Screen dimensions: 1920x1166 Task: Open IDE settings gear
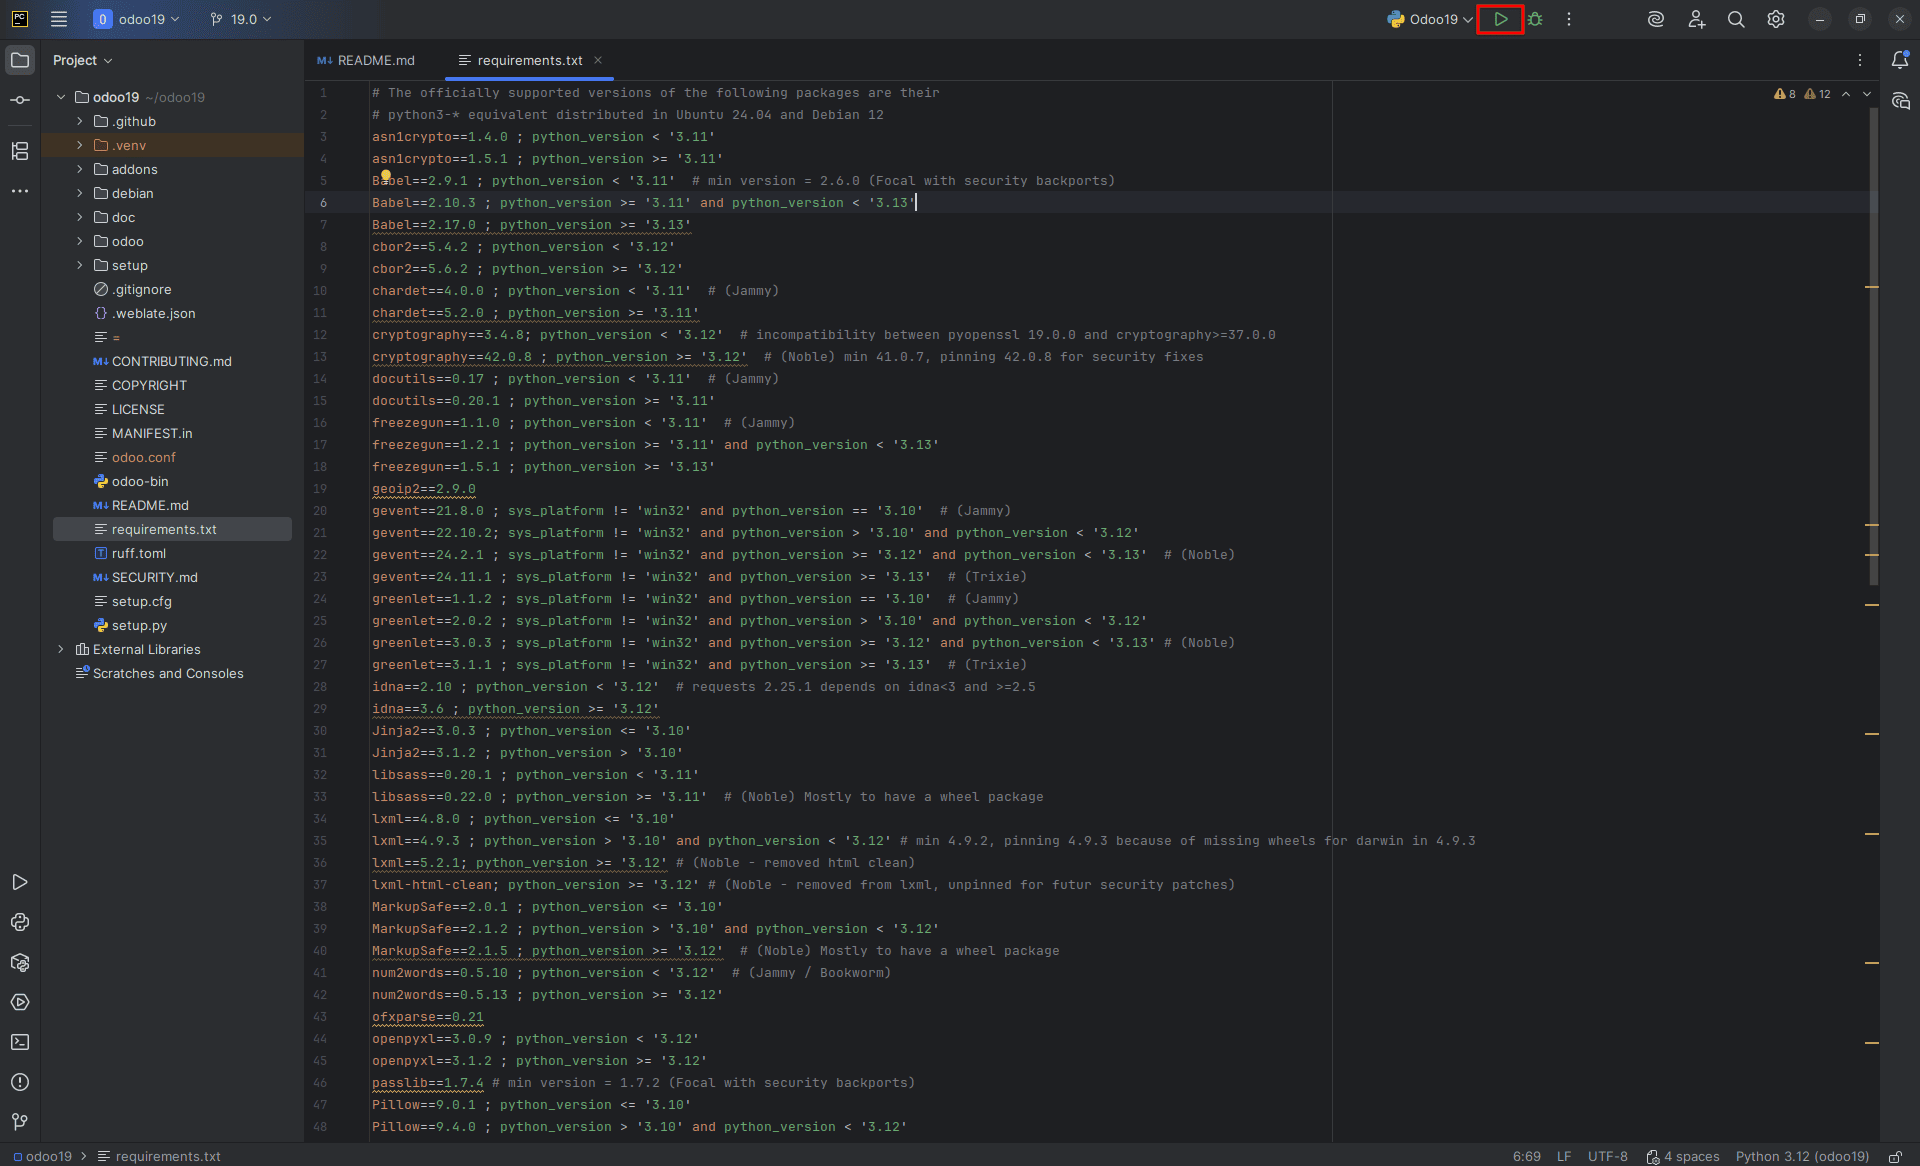pos(1776,19)
